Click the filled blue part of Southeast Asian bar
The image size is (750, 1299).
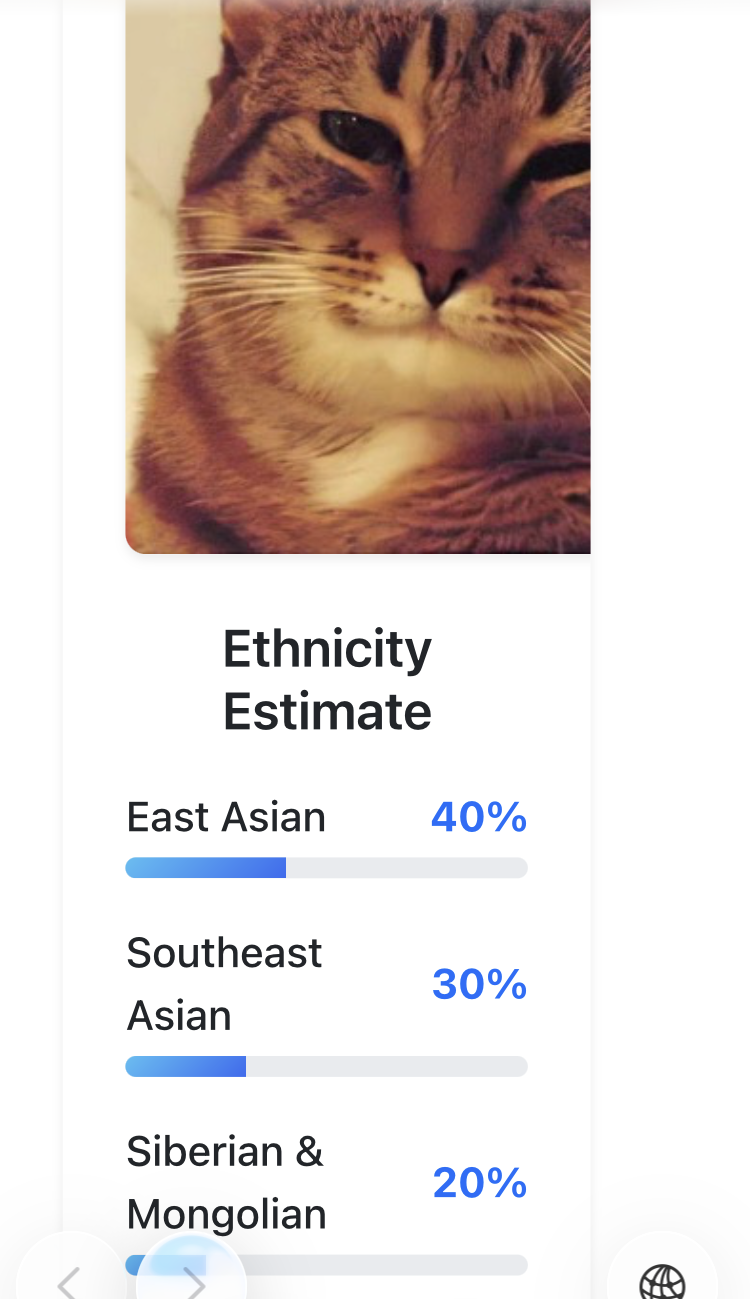pos(185,1066)
